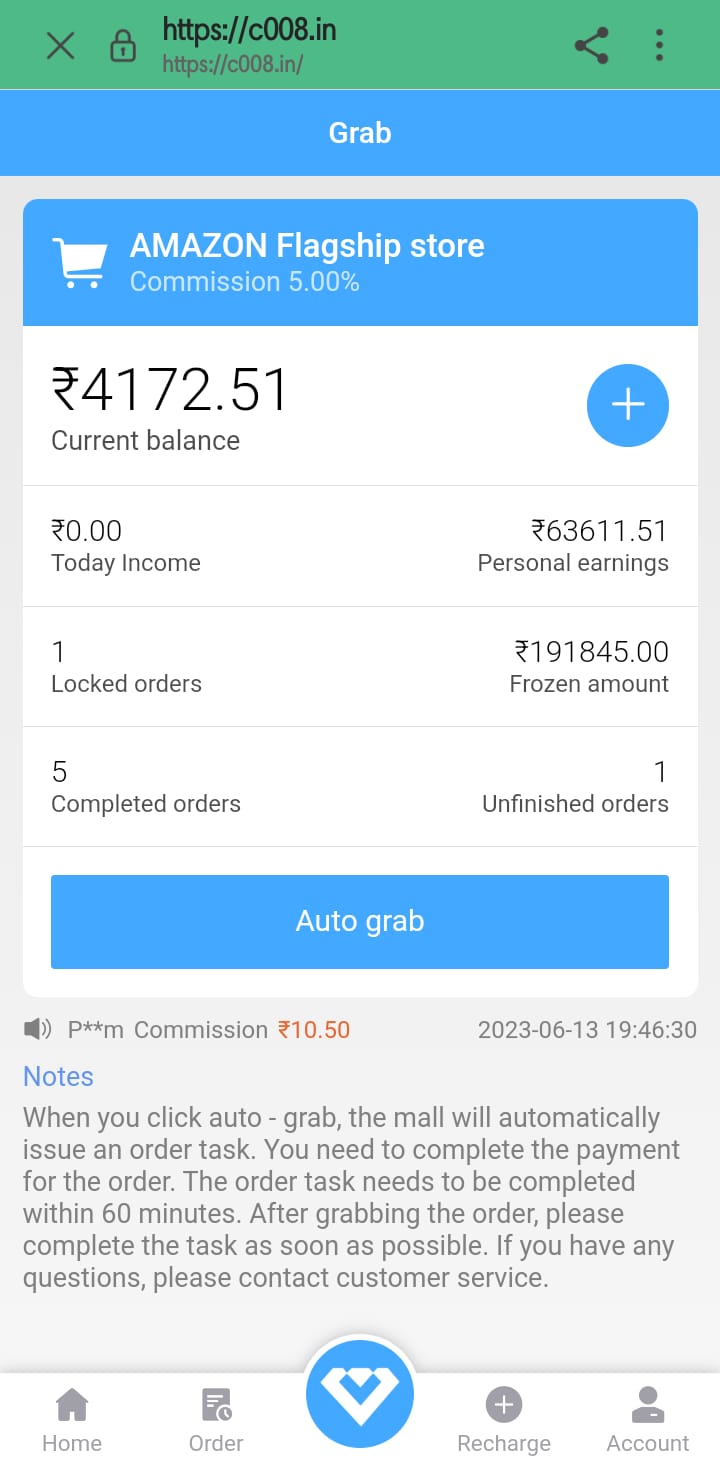Go to the Account tab

point(648,1420)
